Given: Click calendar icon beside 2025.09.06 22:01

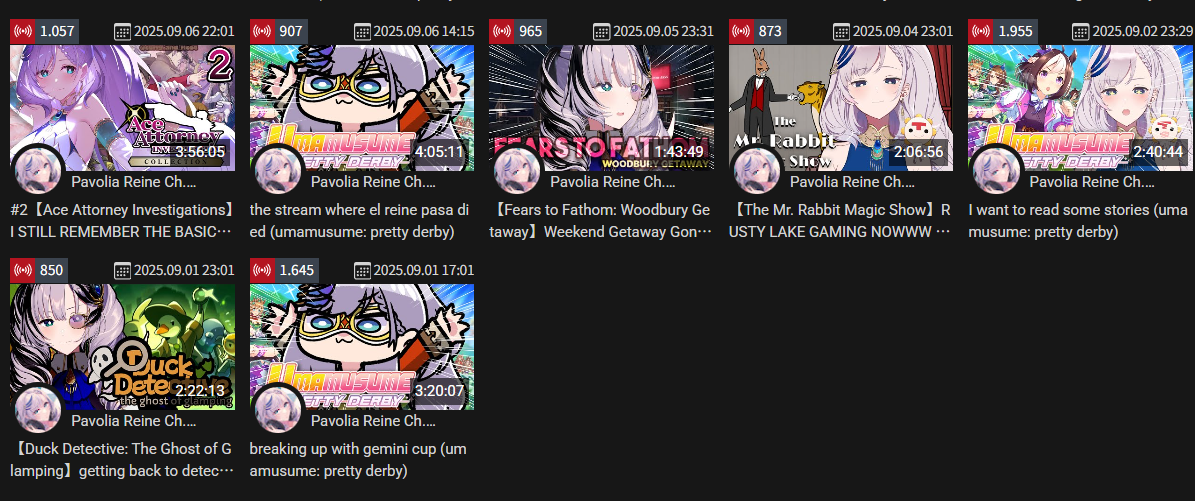Looking at the screenshot, I should (x=122, y=31).
